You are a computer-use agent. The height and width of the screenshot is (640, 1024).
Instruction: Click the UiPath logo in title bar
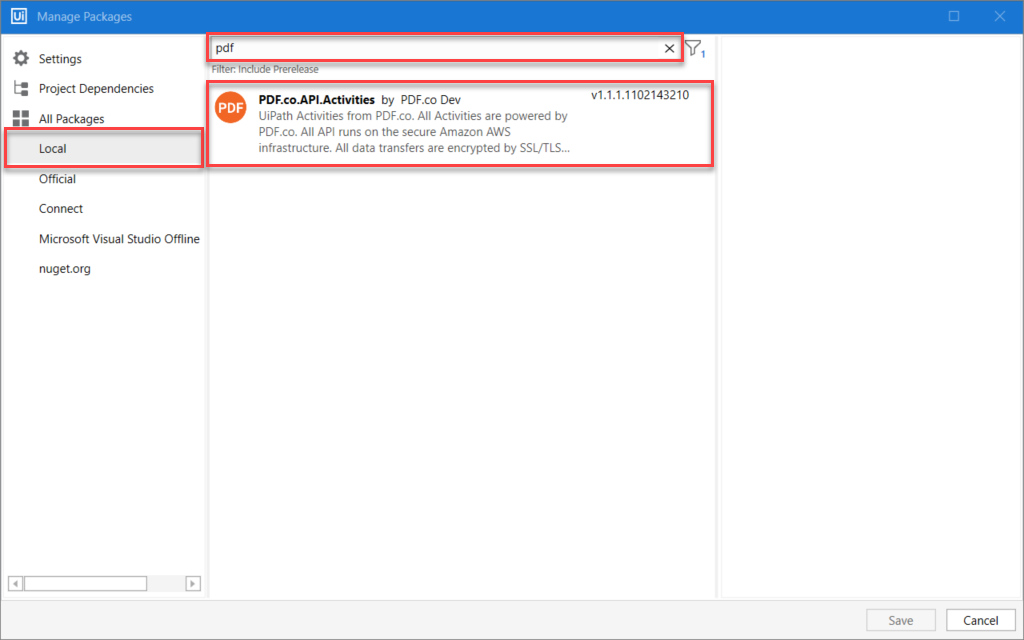(x=19, y=16)
